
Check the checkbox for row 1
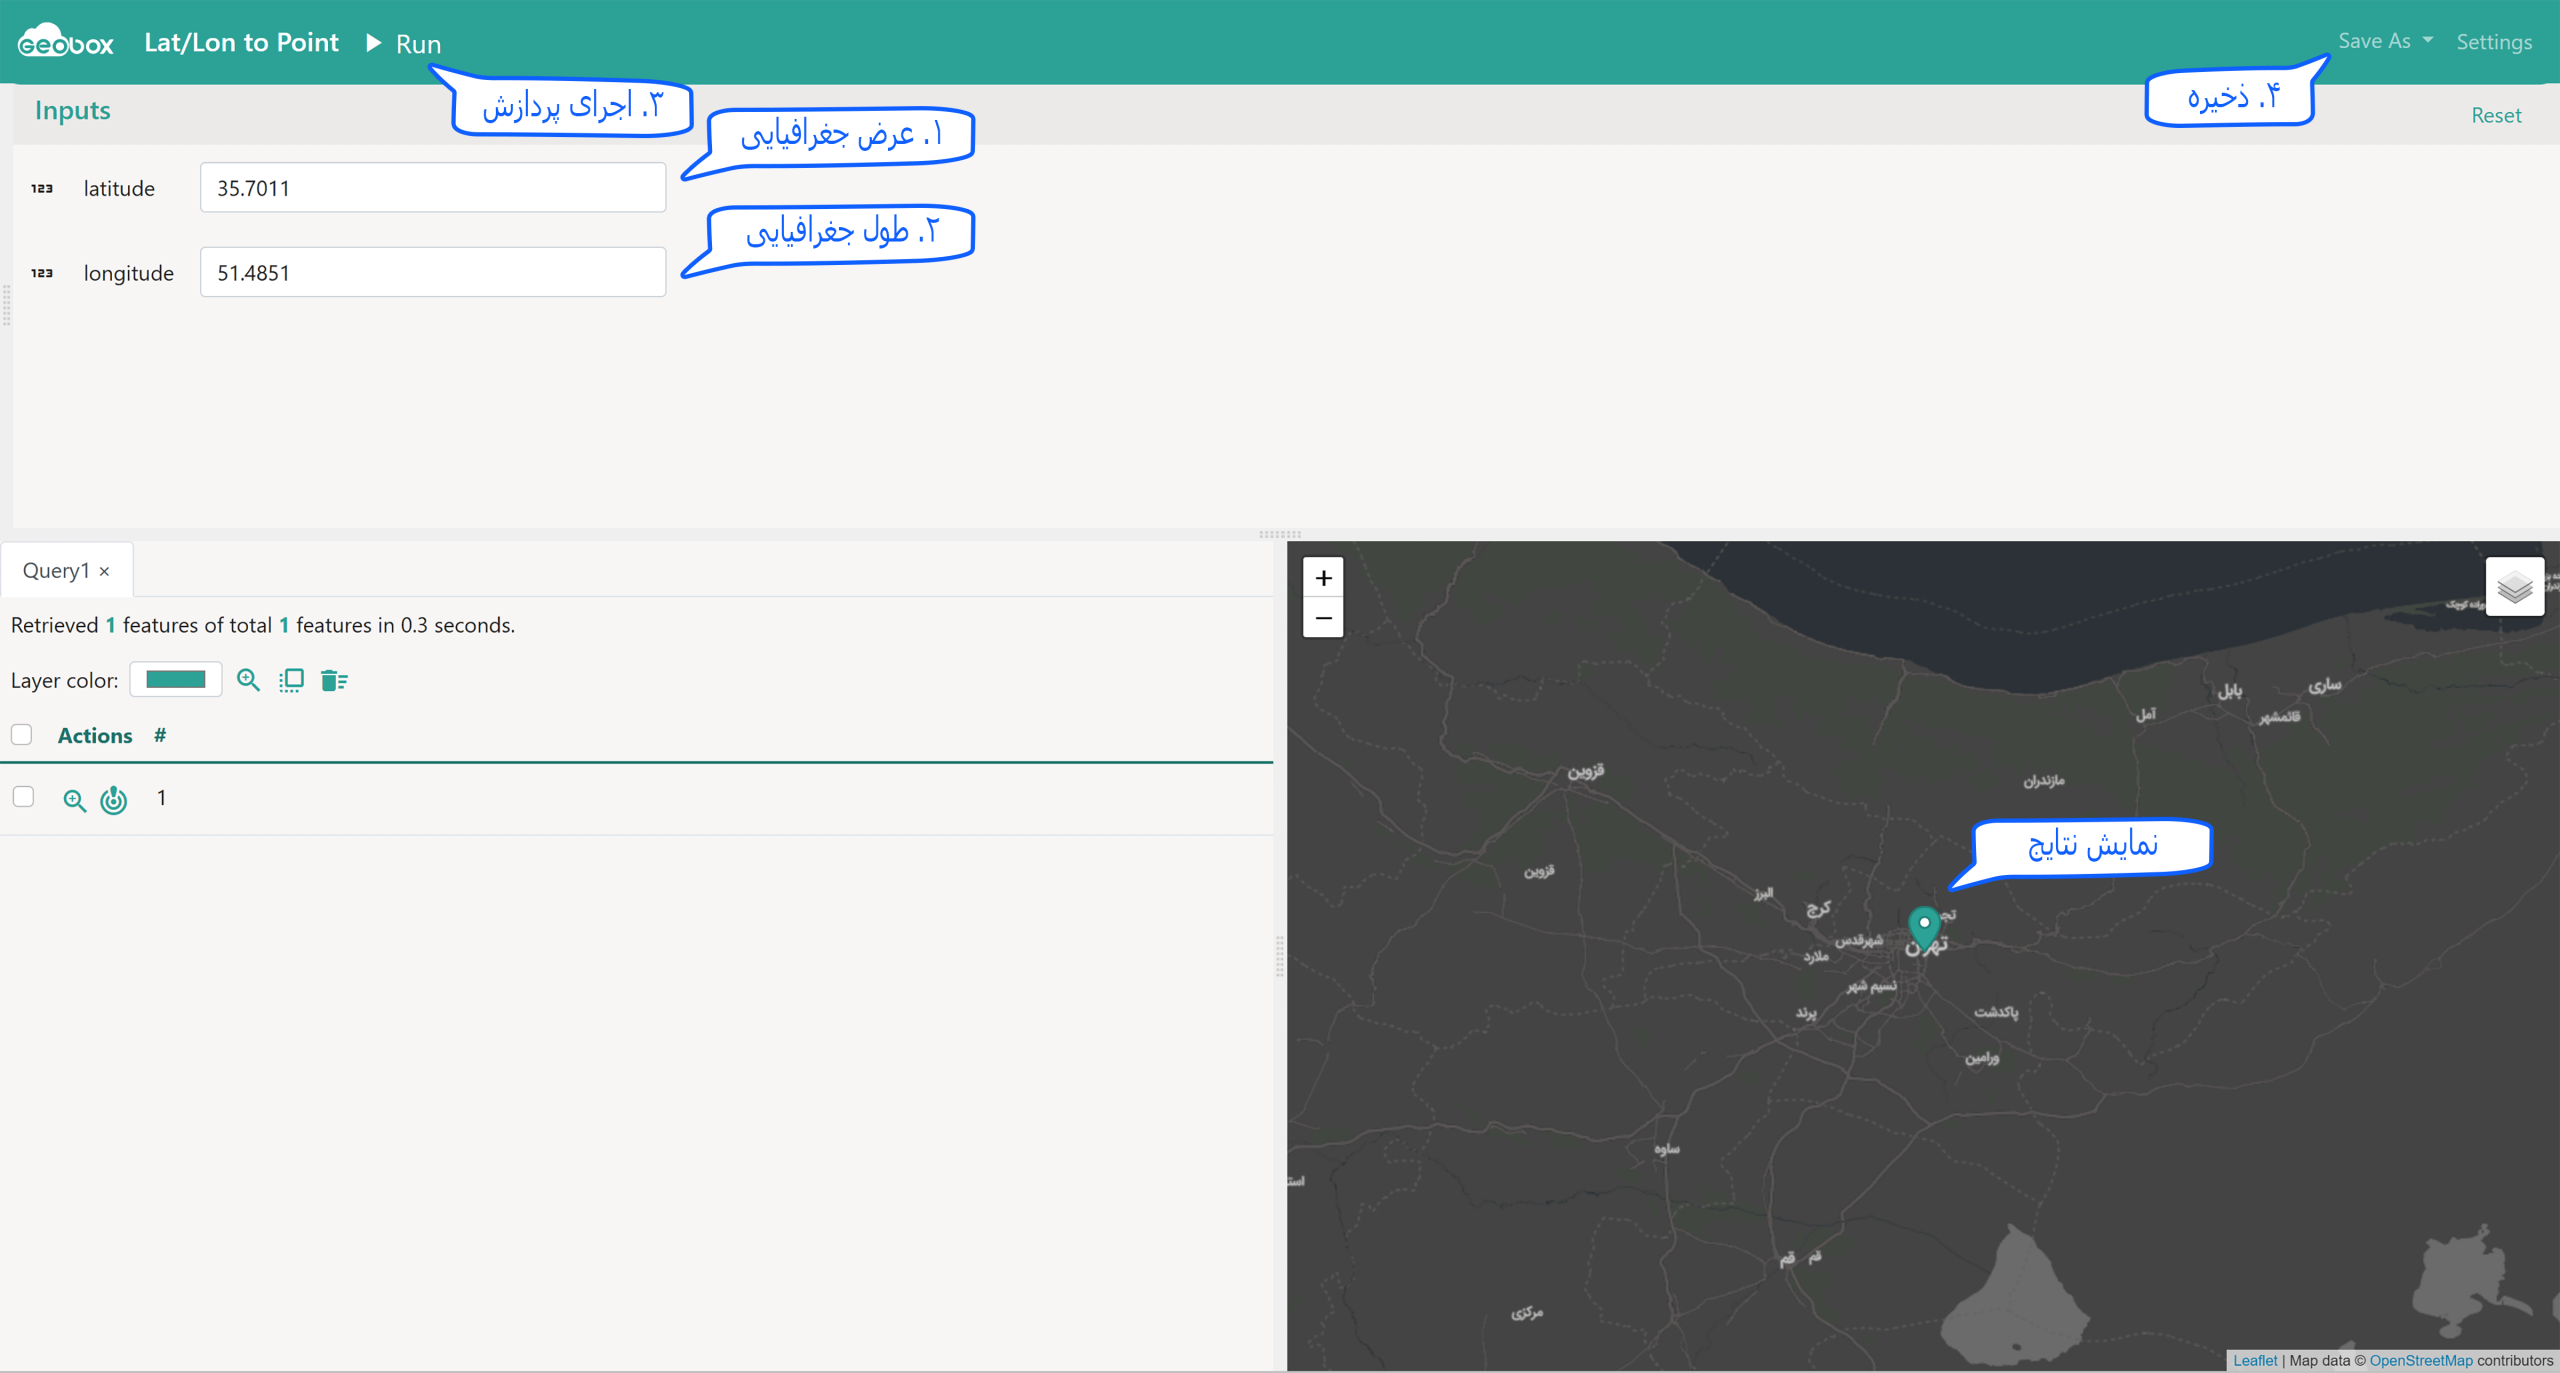click(x=23, y=797)
